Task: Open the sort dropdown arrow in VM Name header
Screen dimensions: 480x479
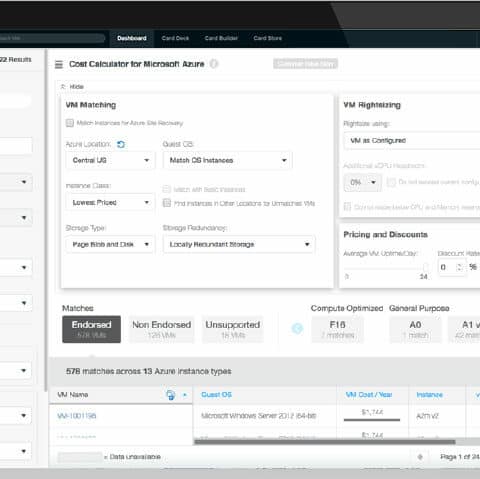Action: (185, 395)
